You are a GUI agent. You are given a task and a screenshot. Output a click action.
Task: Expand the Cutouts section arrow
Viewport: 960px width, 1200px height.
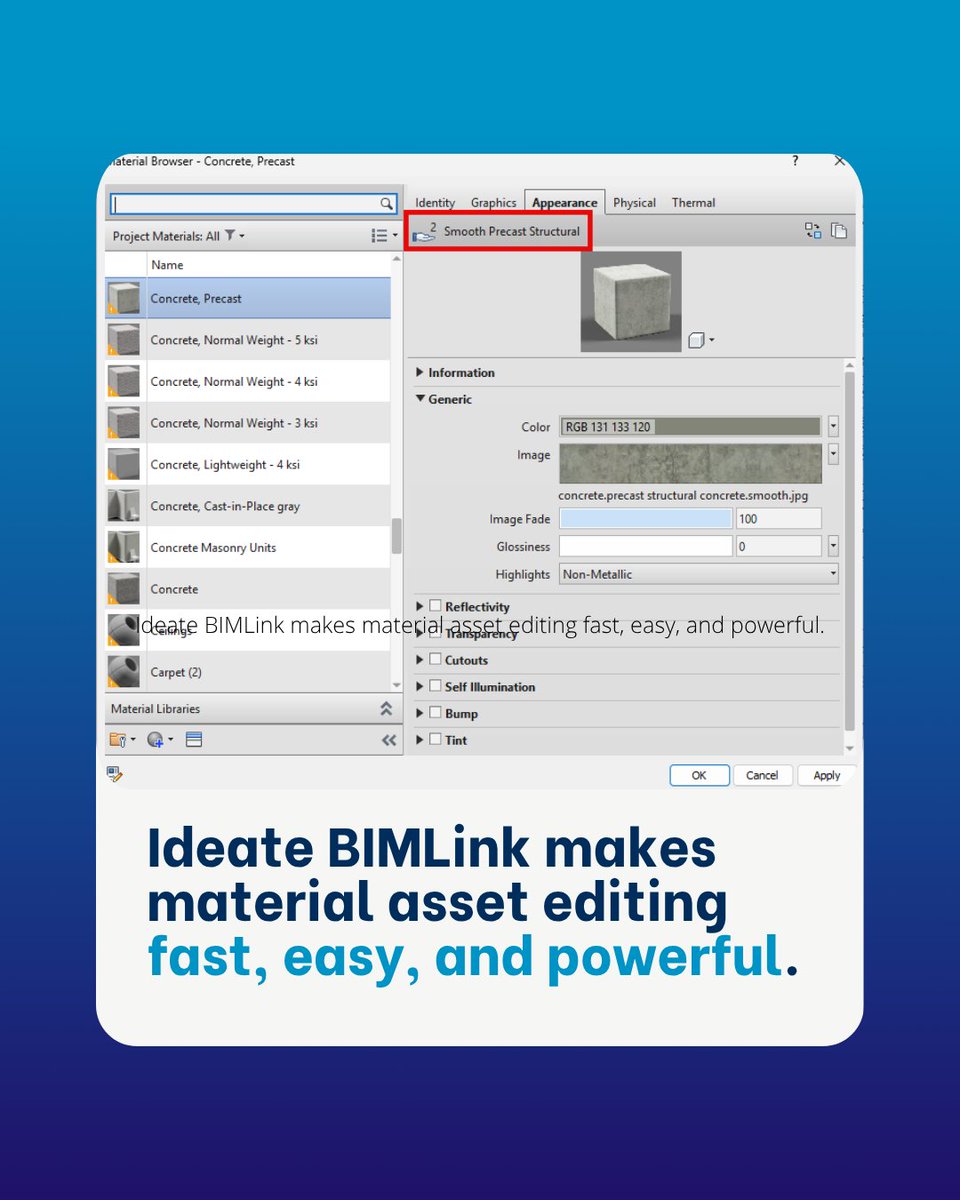pyautogui.click(x=420, y=660)
